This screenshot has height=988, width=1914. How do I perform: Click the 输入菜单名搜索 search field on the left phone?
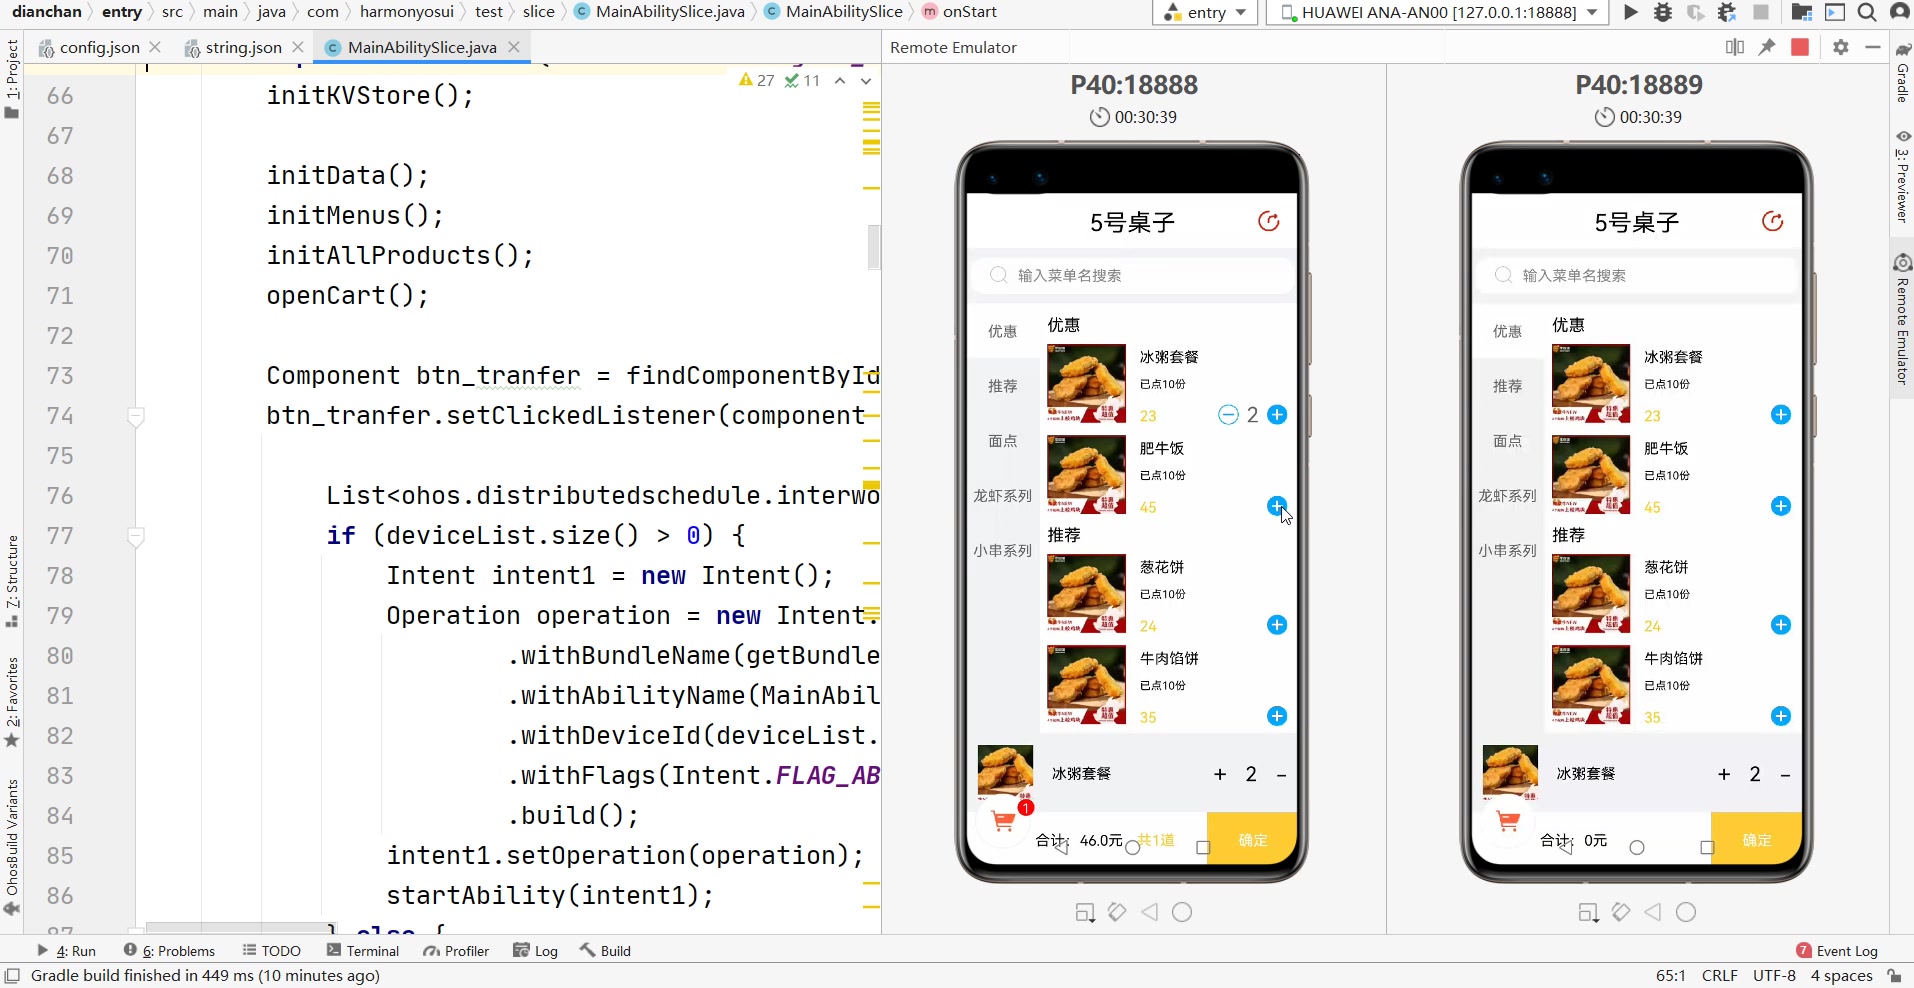(x=1131, y=275)
